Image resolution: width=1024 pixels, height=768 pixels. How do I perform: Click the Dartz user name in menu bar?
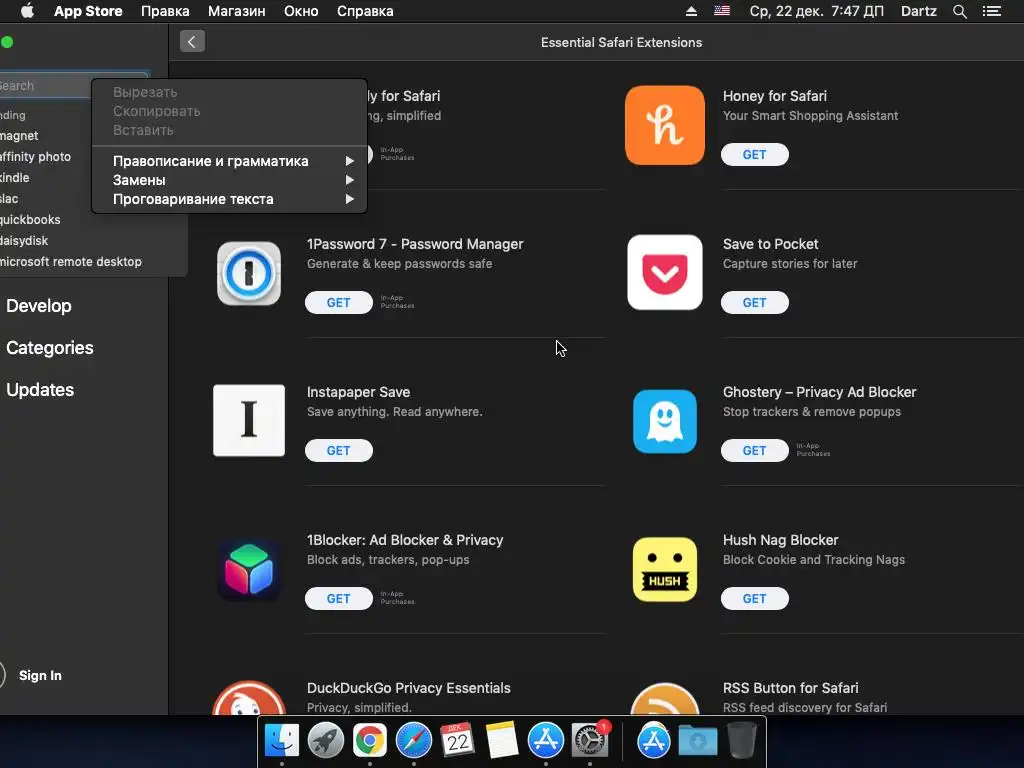click(x=918, y=11)
